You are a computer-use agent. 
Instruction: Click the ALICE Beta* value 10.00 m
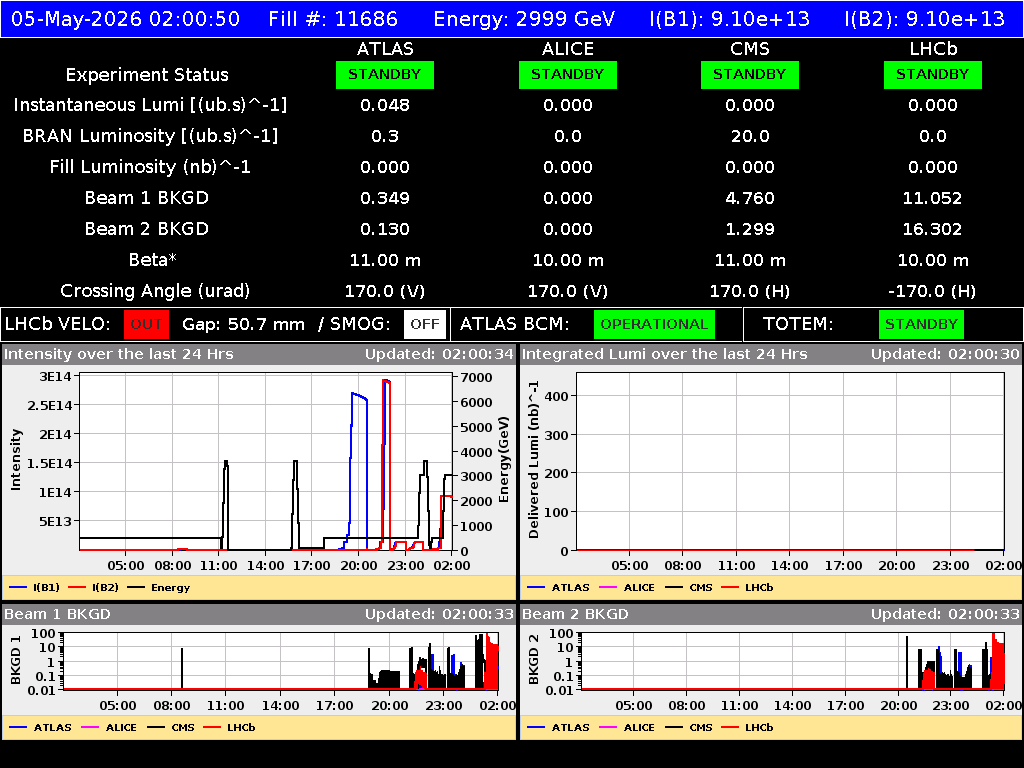568,260
